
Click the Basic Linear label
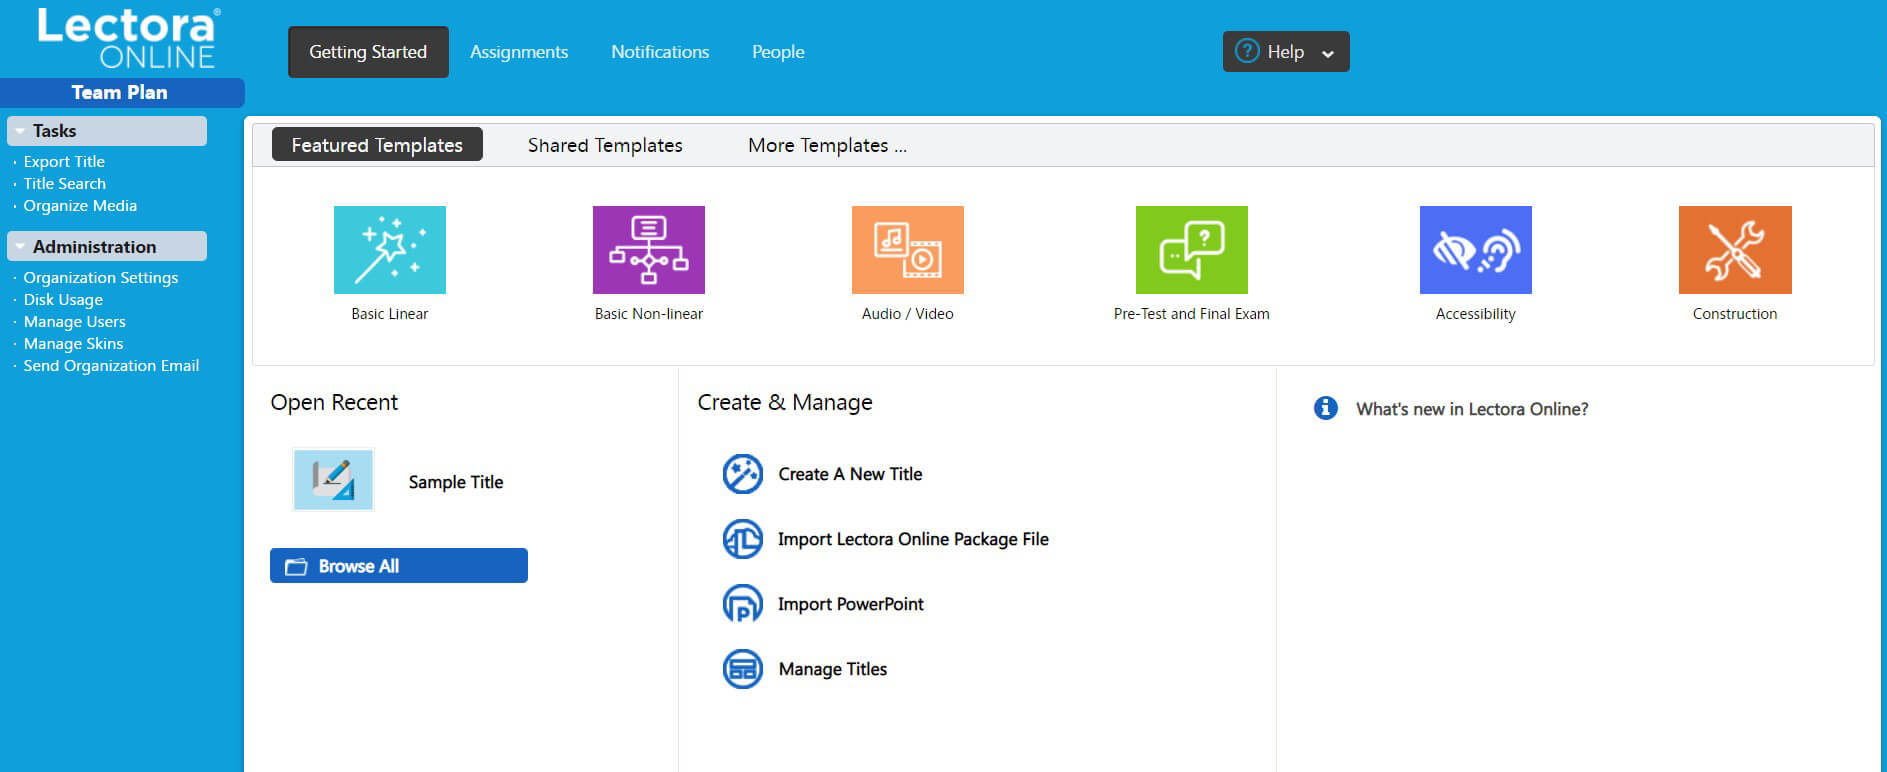390,314
